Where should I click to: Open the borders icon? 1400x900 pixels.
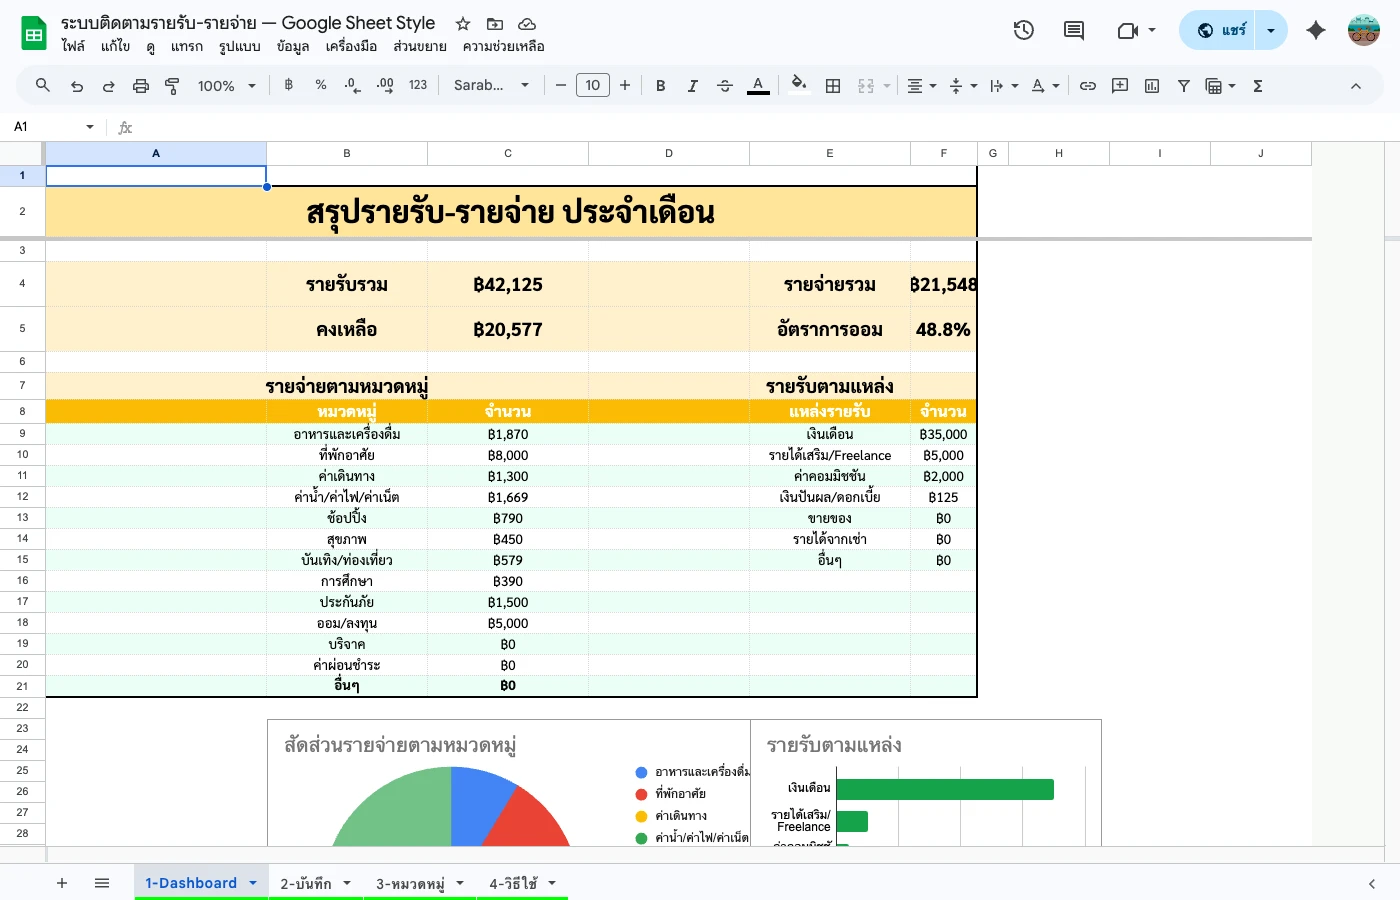coord(832,86)
